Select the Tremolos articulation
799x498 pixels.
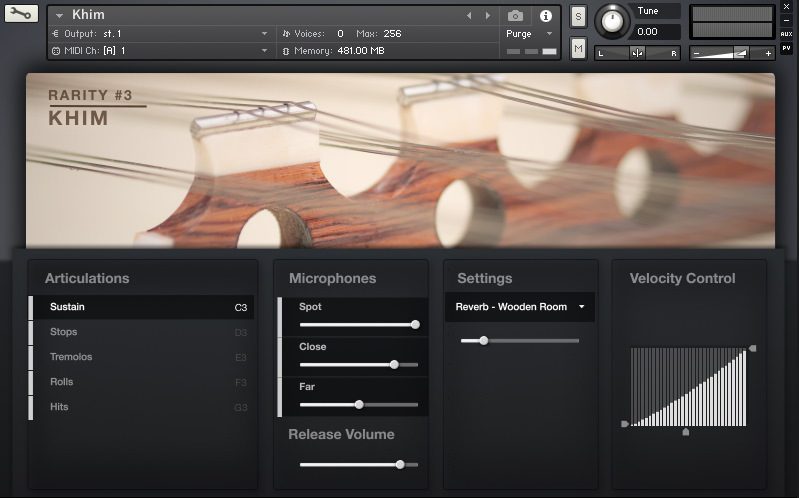click(x=71, y=357)
